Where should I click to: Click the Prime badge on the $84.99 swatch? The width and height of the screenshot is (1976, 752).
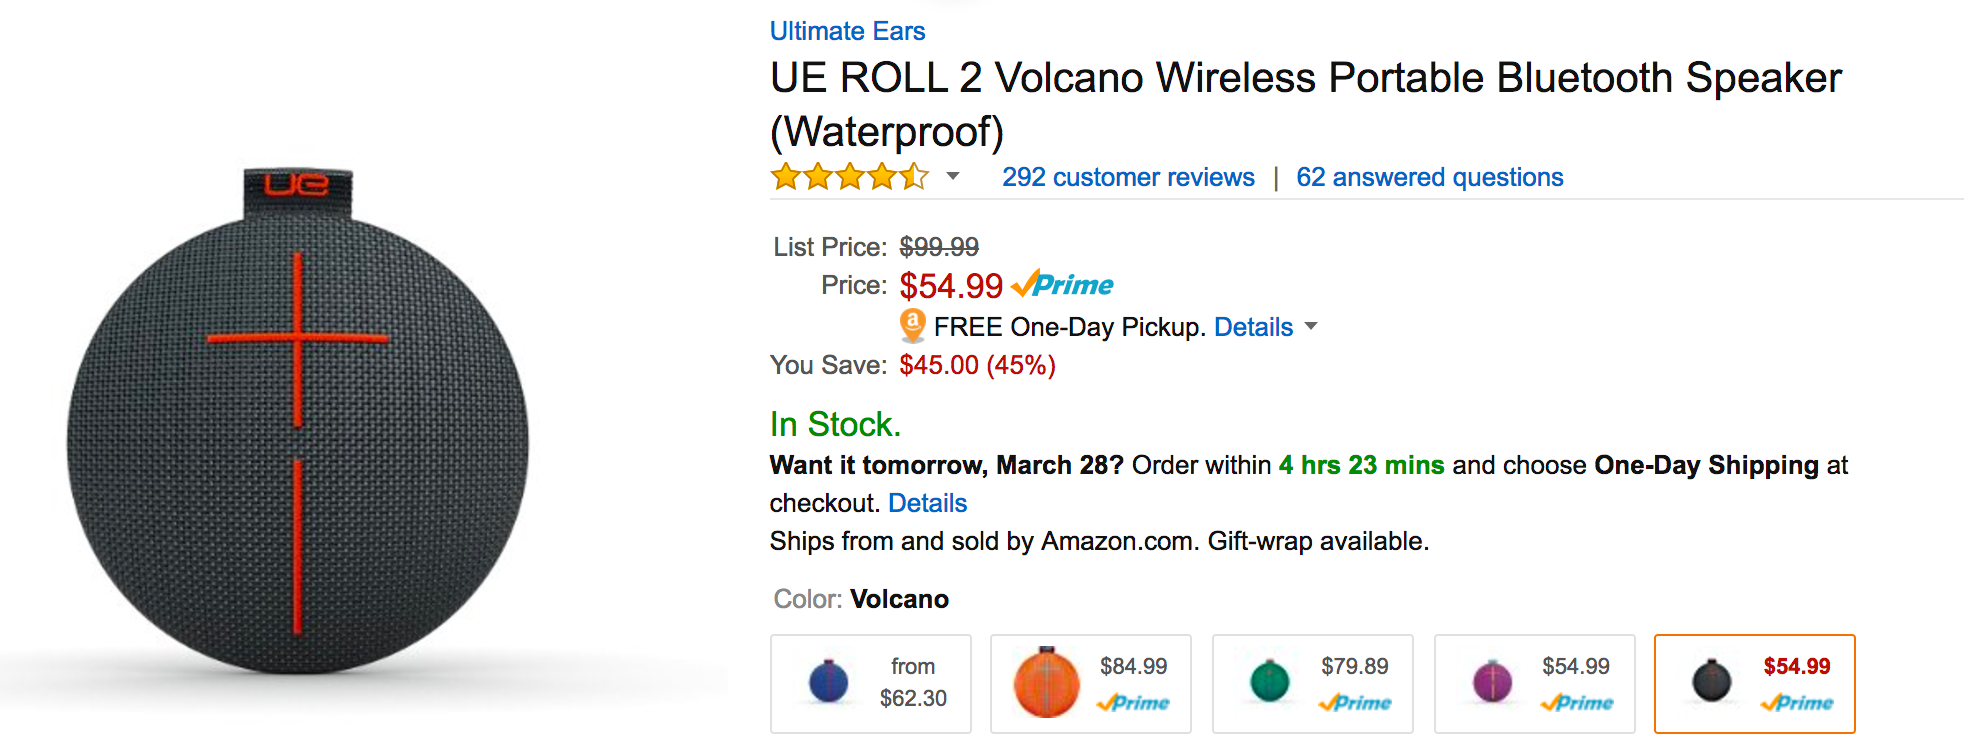pyautogui.click(x=1133, y=703)
